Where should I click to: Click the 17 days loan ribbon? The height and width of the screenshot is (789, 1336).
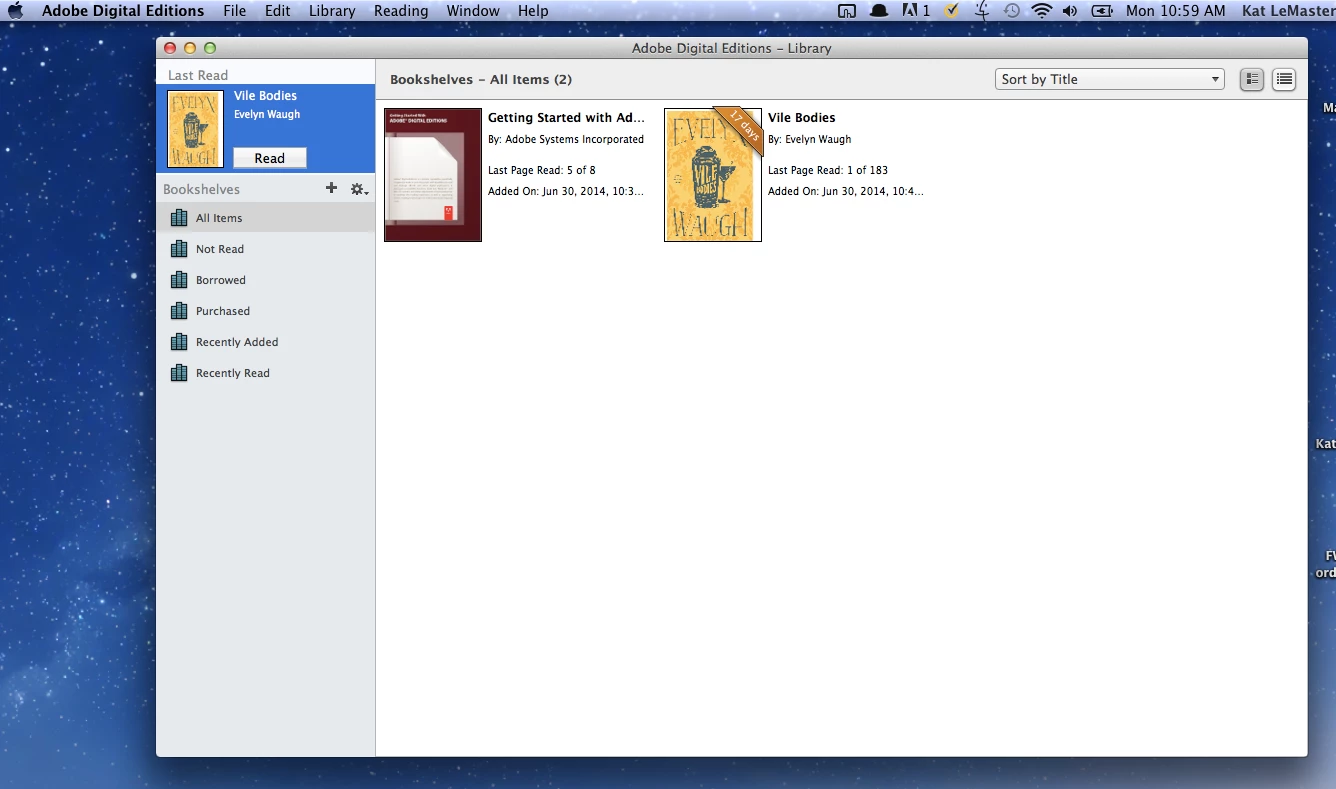(744, 127)
